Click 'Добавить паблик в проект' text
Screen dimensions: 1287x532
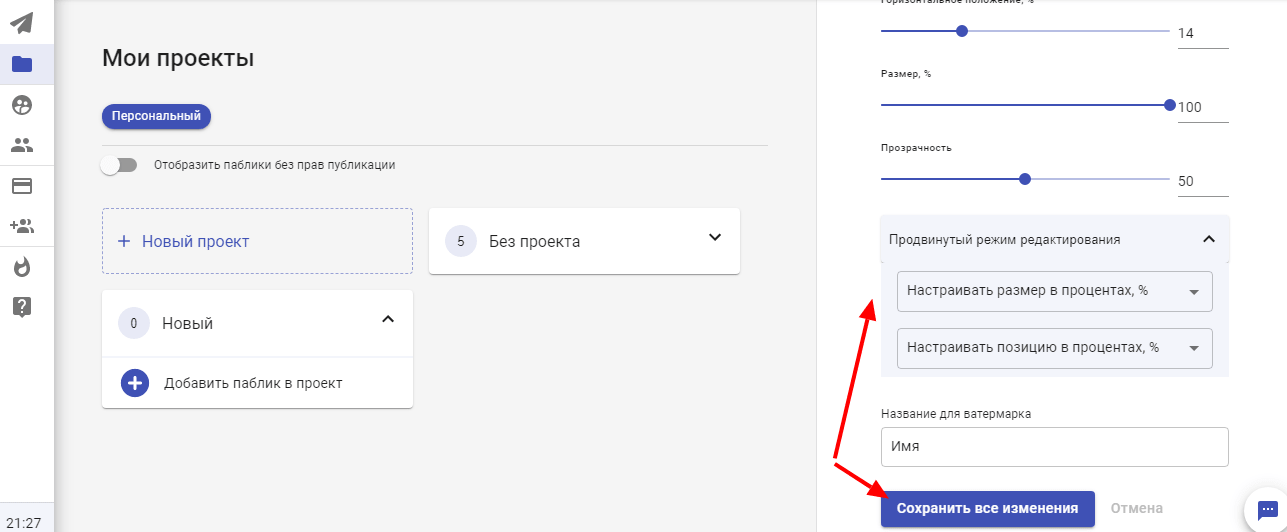[x=253, y=383]
